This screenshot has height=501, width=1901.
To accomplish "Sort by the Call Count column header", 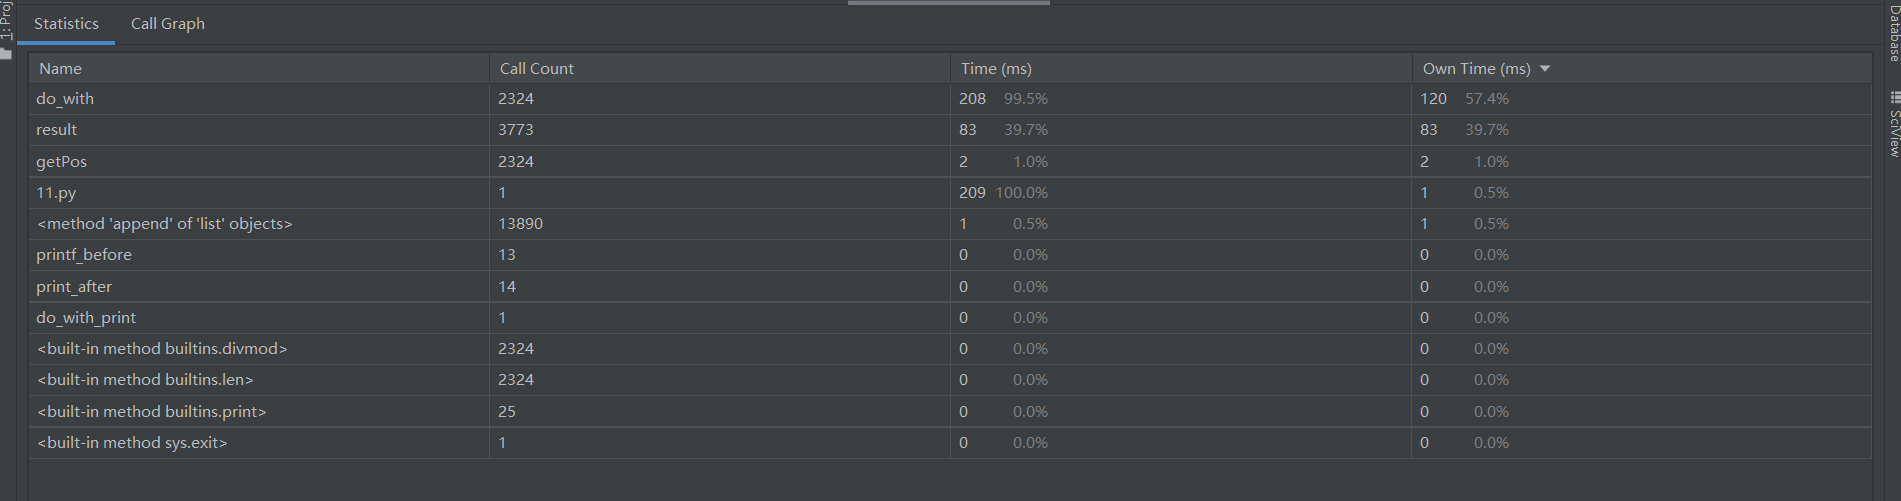I will 537,69.
